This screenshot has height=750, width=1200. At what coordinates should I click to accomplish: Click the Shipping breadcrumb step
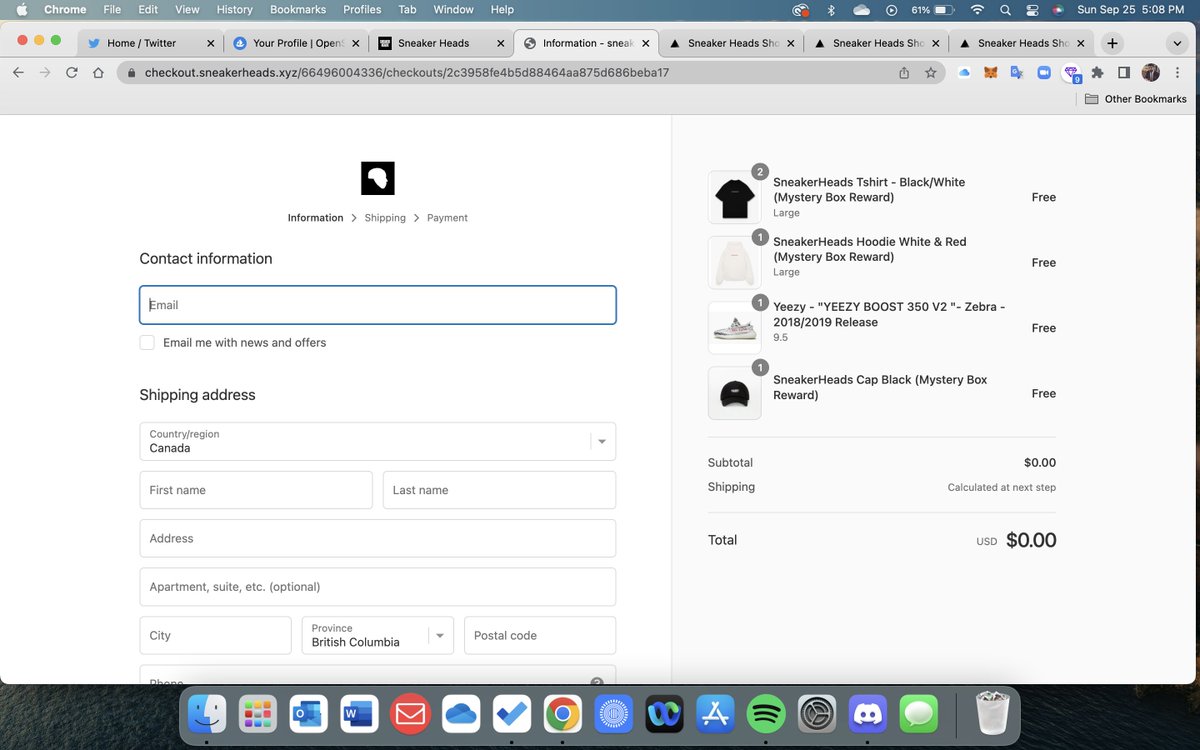click(385, 218)
